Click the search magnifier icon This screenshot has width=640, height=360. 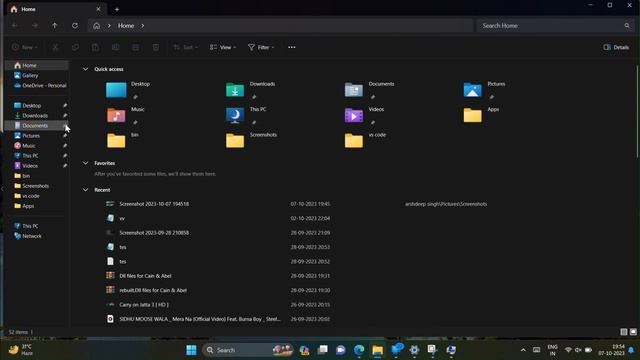coord(627,26)
